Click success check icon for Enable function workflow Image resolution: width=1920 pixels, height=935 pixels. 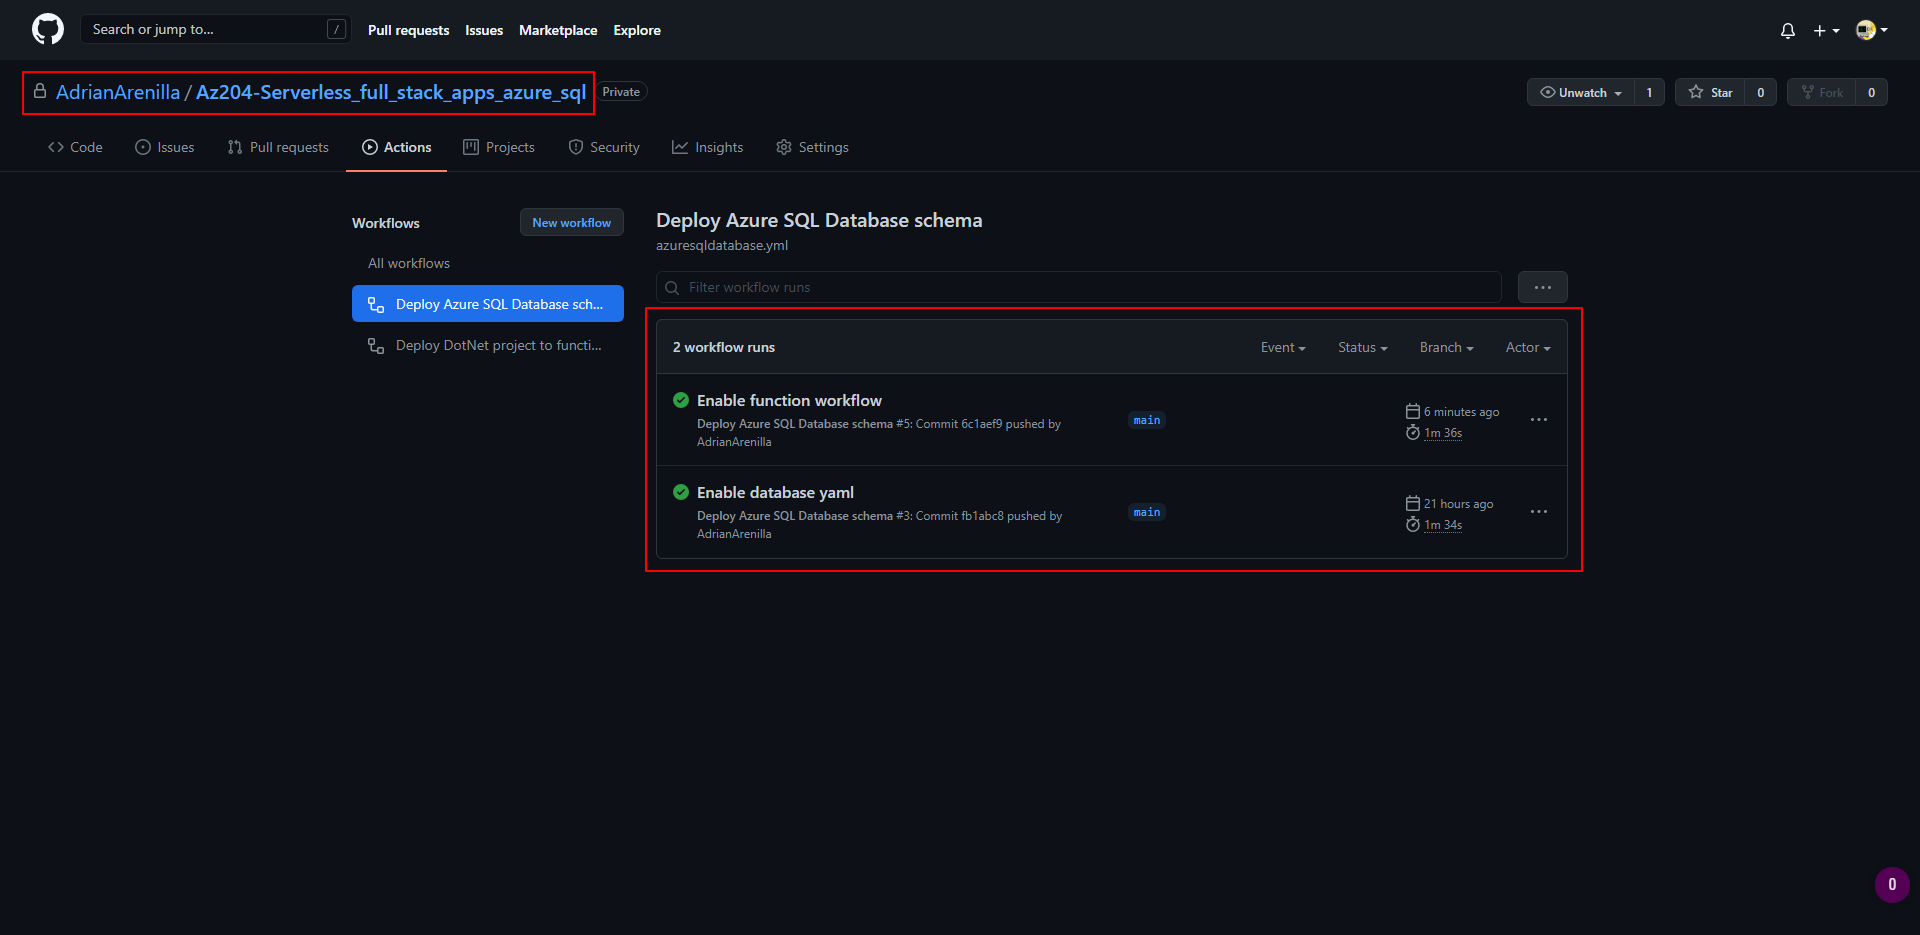(x=681, y=400)
